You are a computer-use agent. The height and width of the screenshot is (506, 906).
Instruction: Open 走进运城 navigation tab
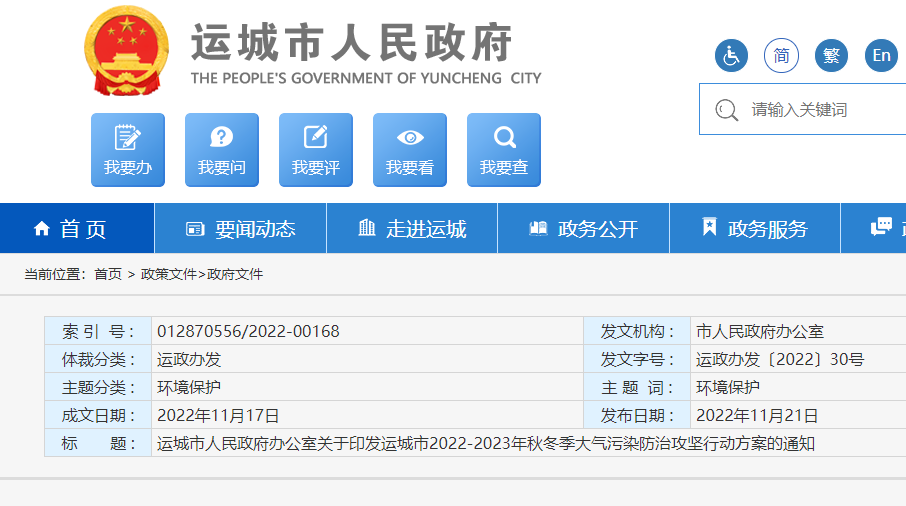pos(412,228)
